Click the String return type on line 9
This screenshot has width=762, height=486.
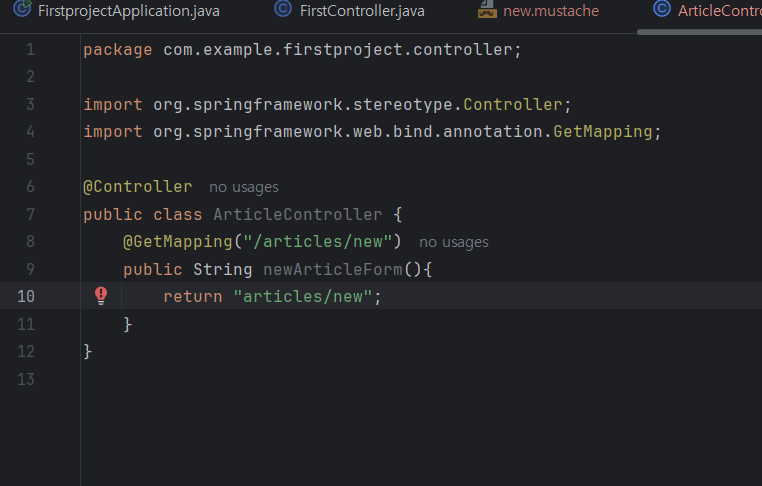coord(223,269)
